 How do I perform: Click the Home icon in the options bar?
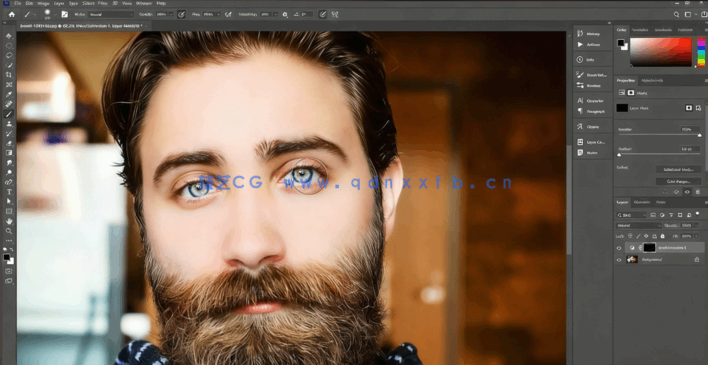[11, 14]
